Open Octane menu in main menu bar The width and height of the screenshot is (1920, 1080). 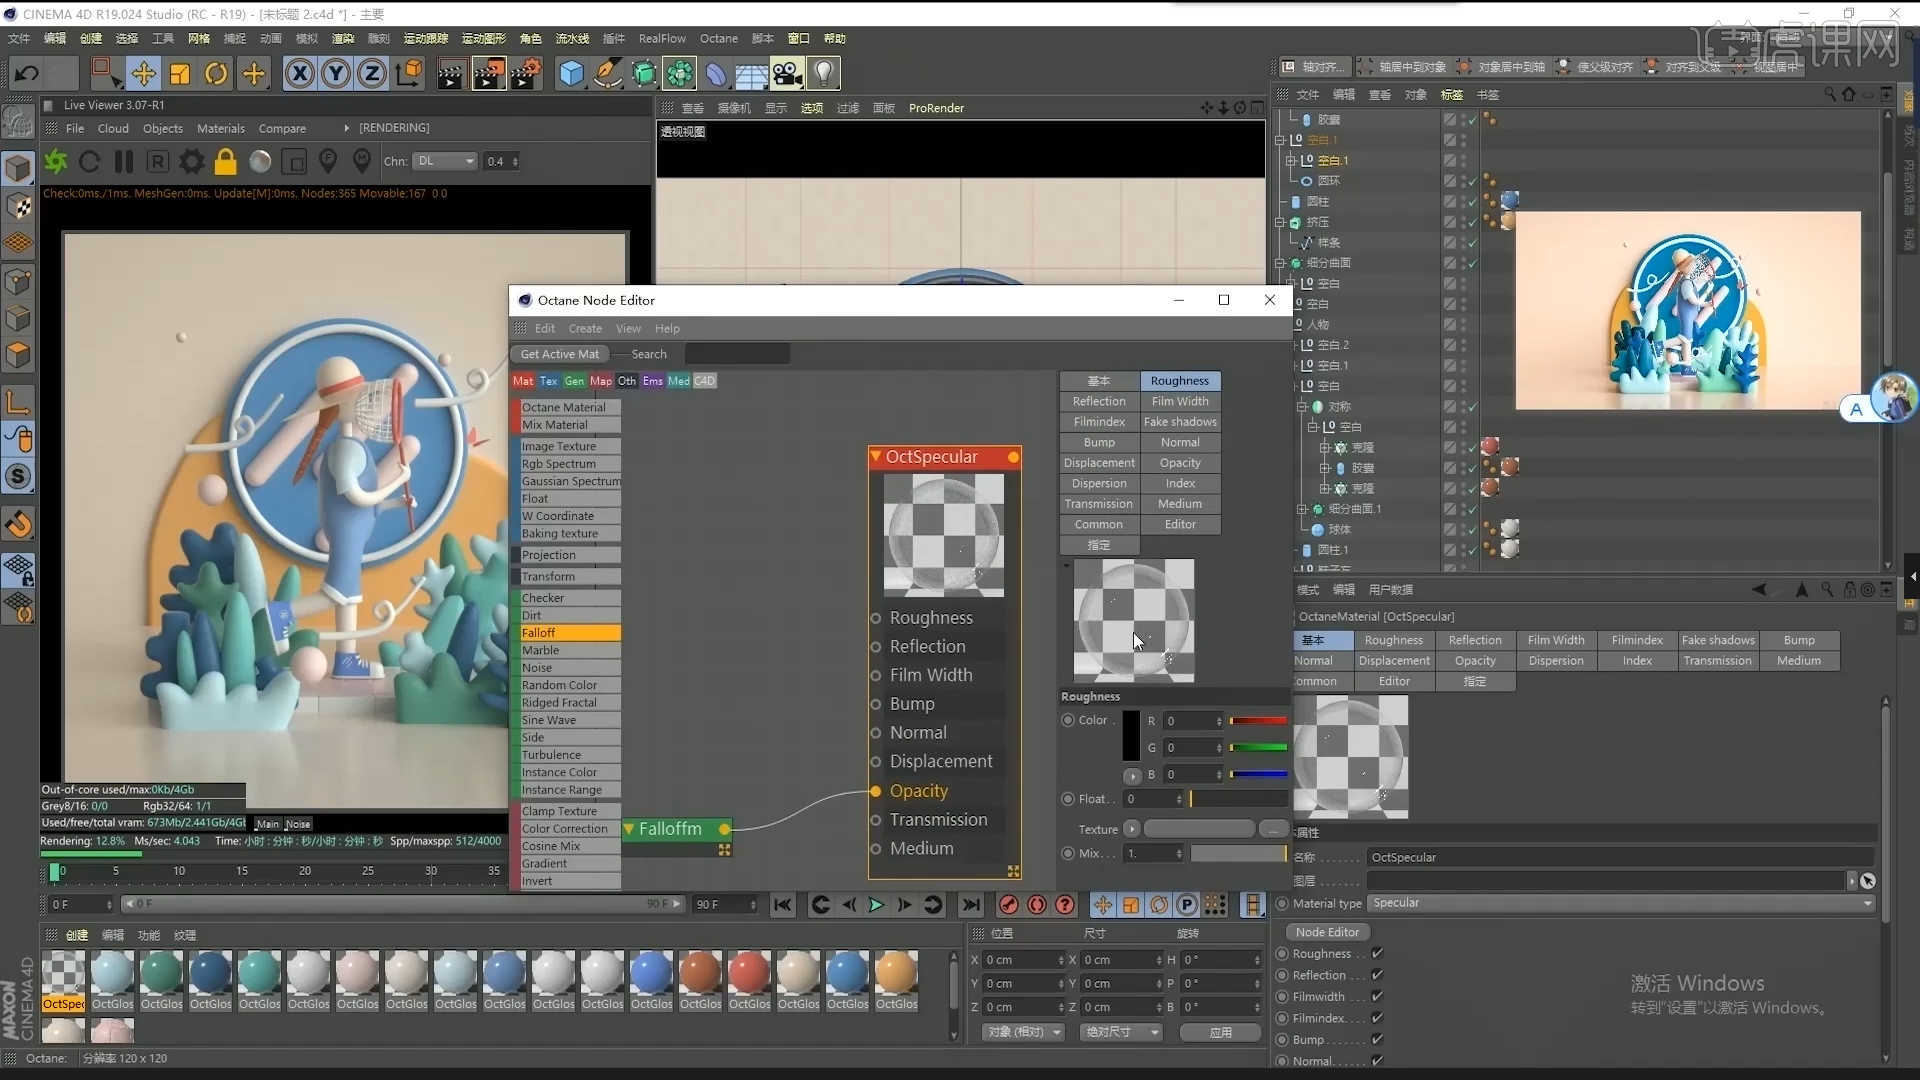click(x=718, y=38)
